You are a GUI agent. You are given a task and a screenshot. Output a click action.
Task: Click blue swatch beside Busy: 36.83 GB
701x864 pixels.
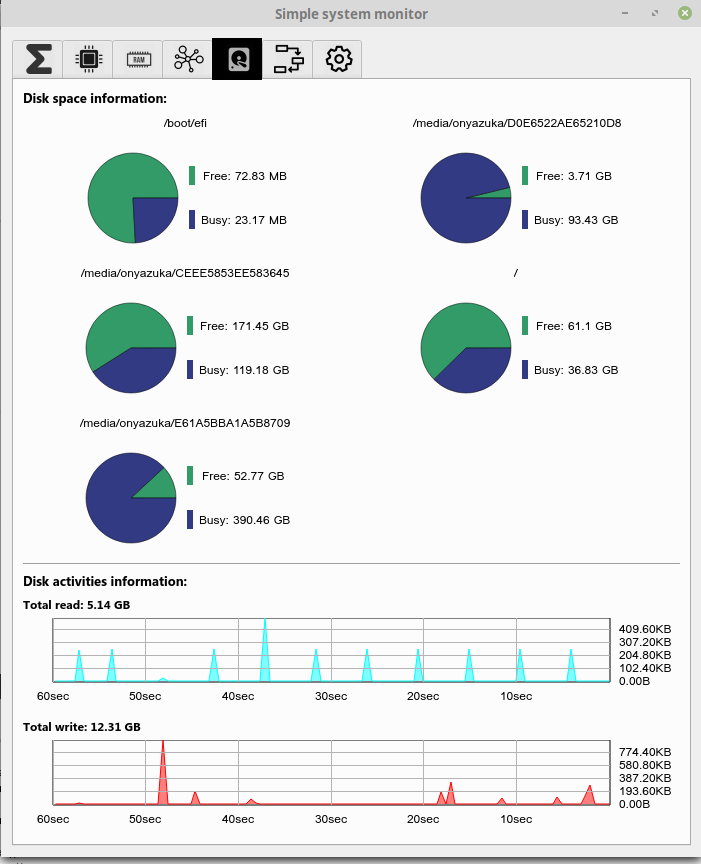(525, 369)
